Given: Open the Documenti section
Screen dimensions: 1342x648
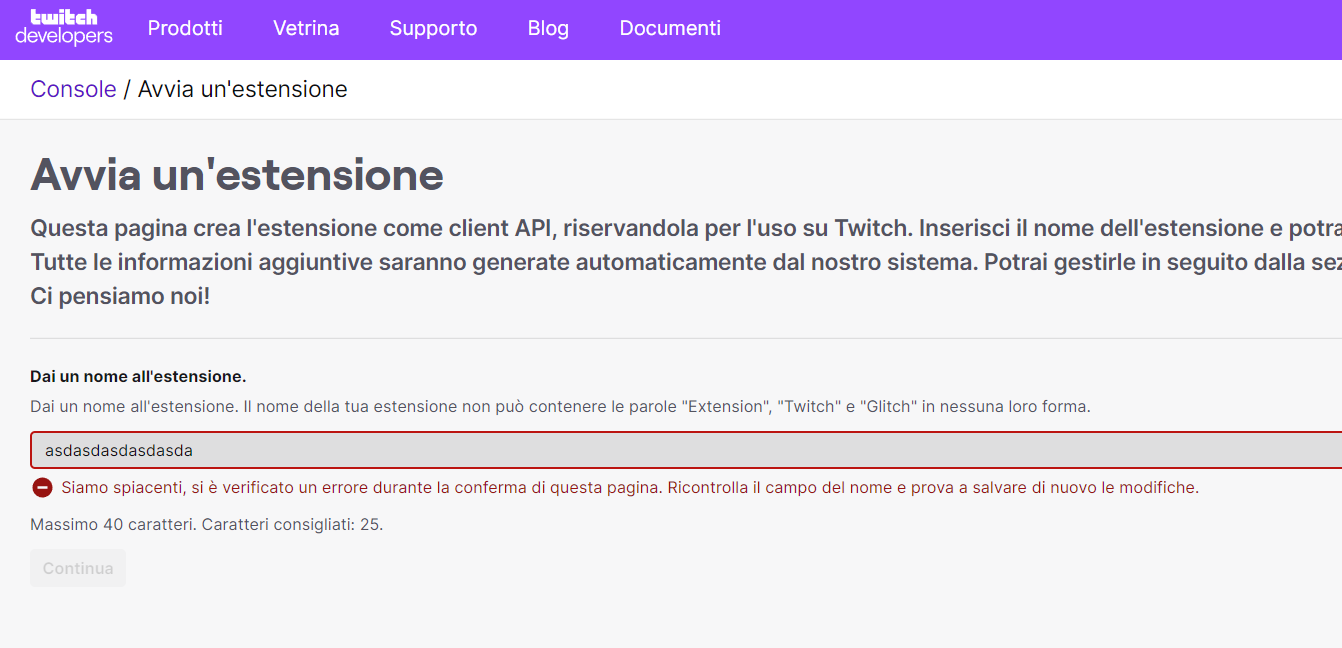Looking at the screenshot, I should (670, 28).
